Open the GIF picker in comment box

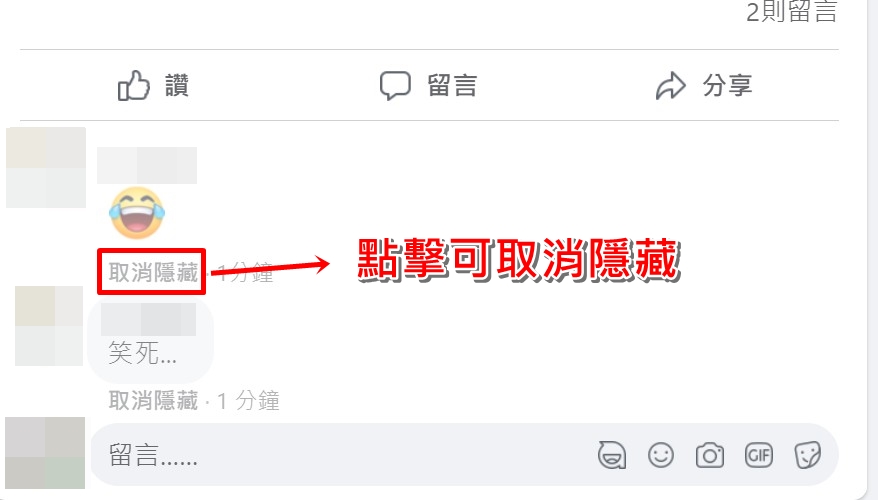tap(759, 455)
